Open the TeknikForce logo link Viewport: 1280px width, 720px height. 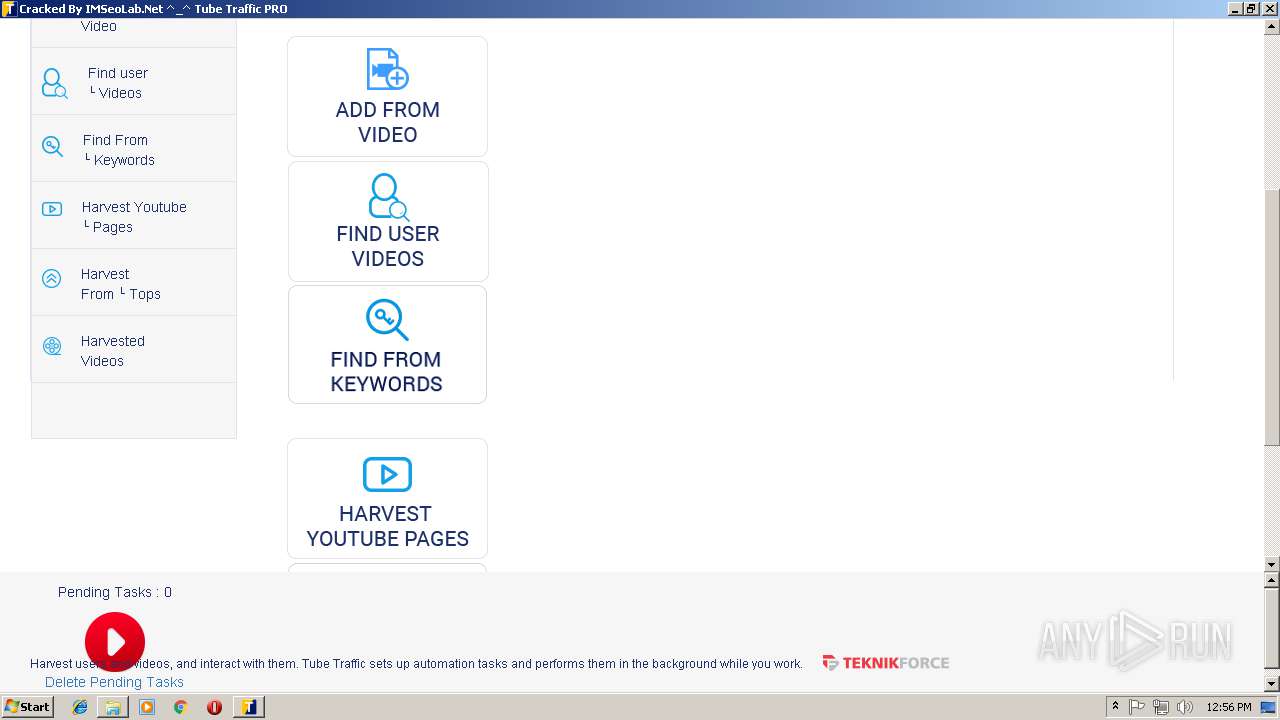tap(885, 663)
